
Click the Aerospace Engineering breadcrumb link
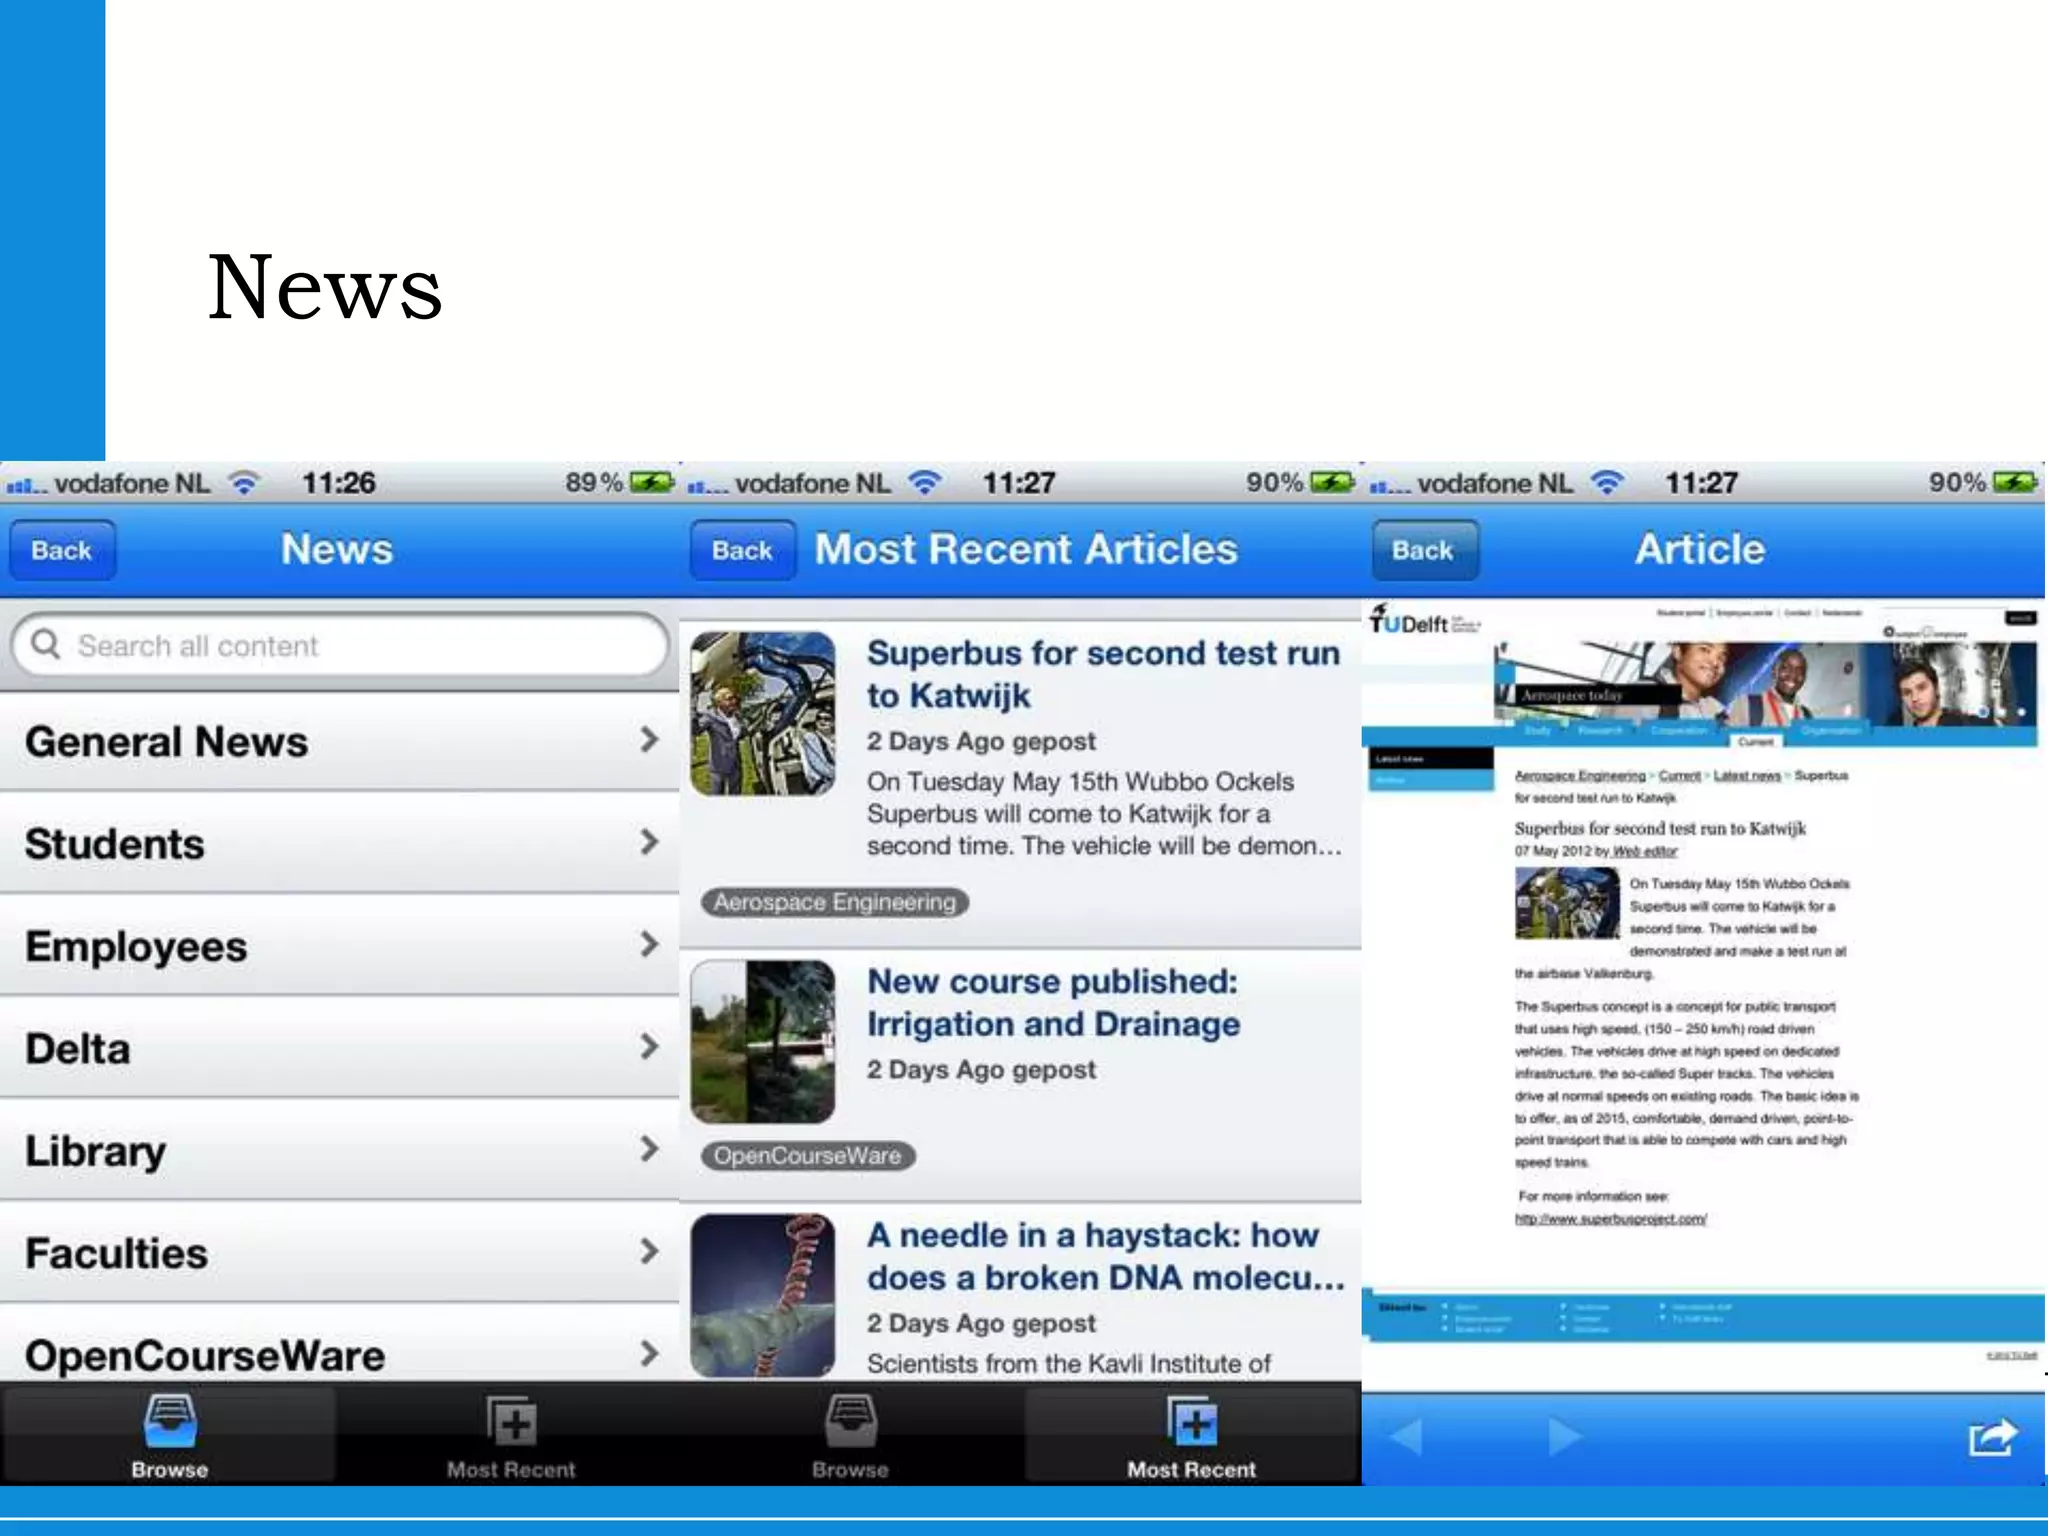point(1579,776)
